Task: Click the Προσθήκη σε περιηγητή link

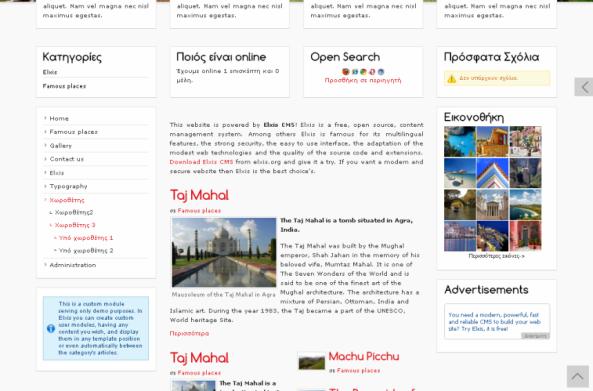Action: click(363, 81)
